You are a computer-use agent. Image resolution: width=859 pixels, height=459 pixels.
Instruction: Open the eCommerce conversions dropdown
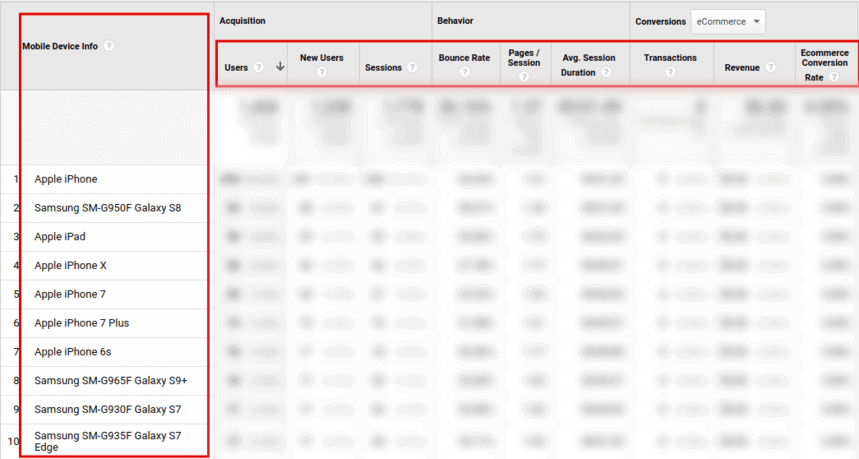pos(728,21)
